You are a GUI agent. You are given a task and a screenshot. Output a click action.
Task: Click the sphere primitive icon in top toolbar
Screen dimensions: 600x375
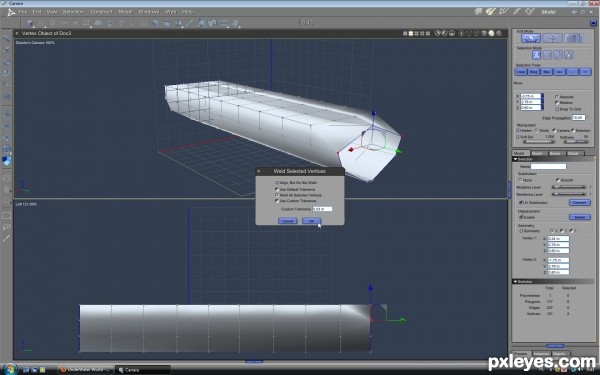point(30,23)
